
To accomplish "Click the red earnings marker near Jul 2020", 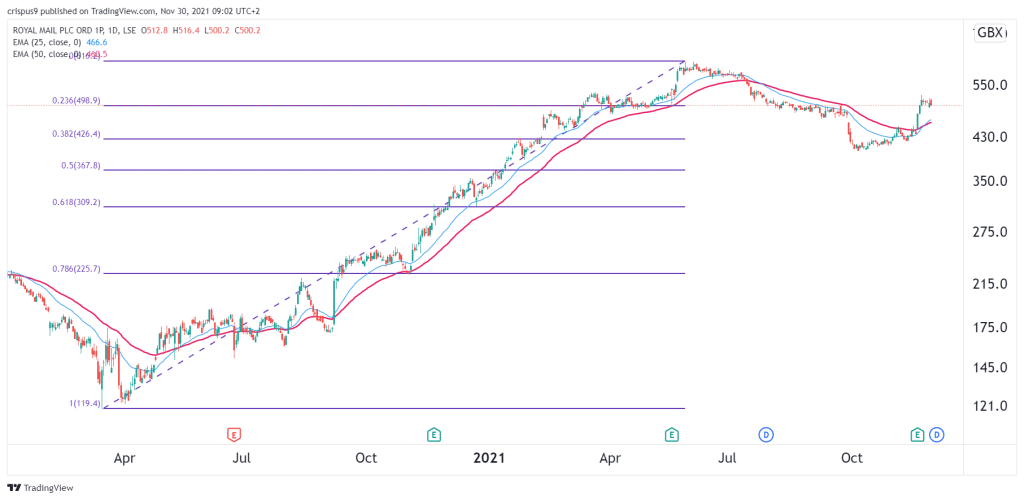I will (x=233, y=433).
